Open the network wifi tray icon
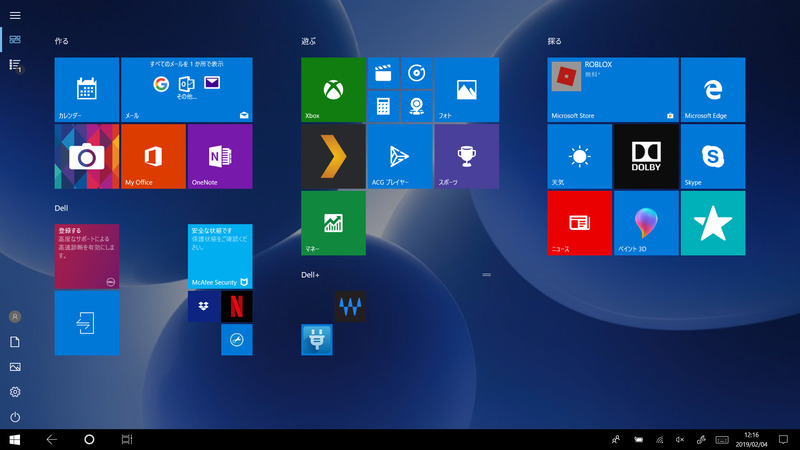The image size is (800, 450). point(660,439)
